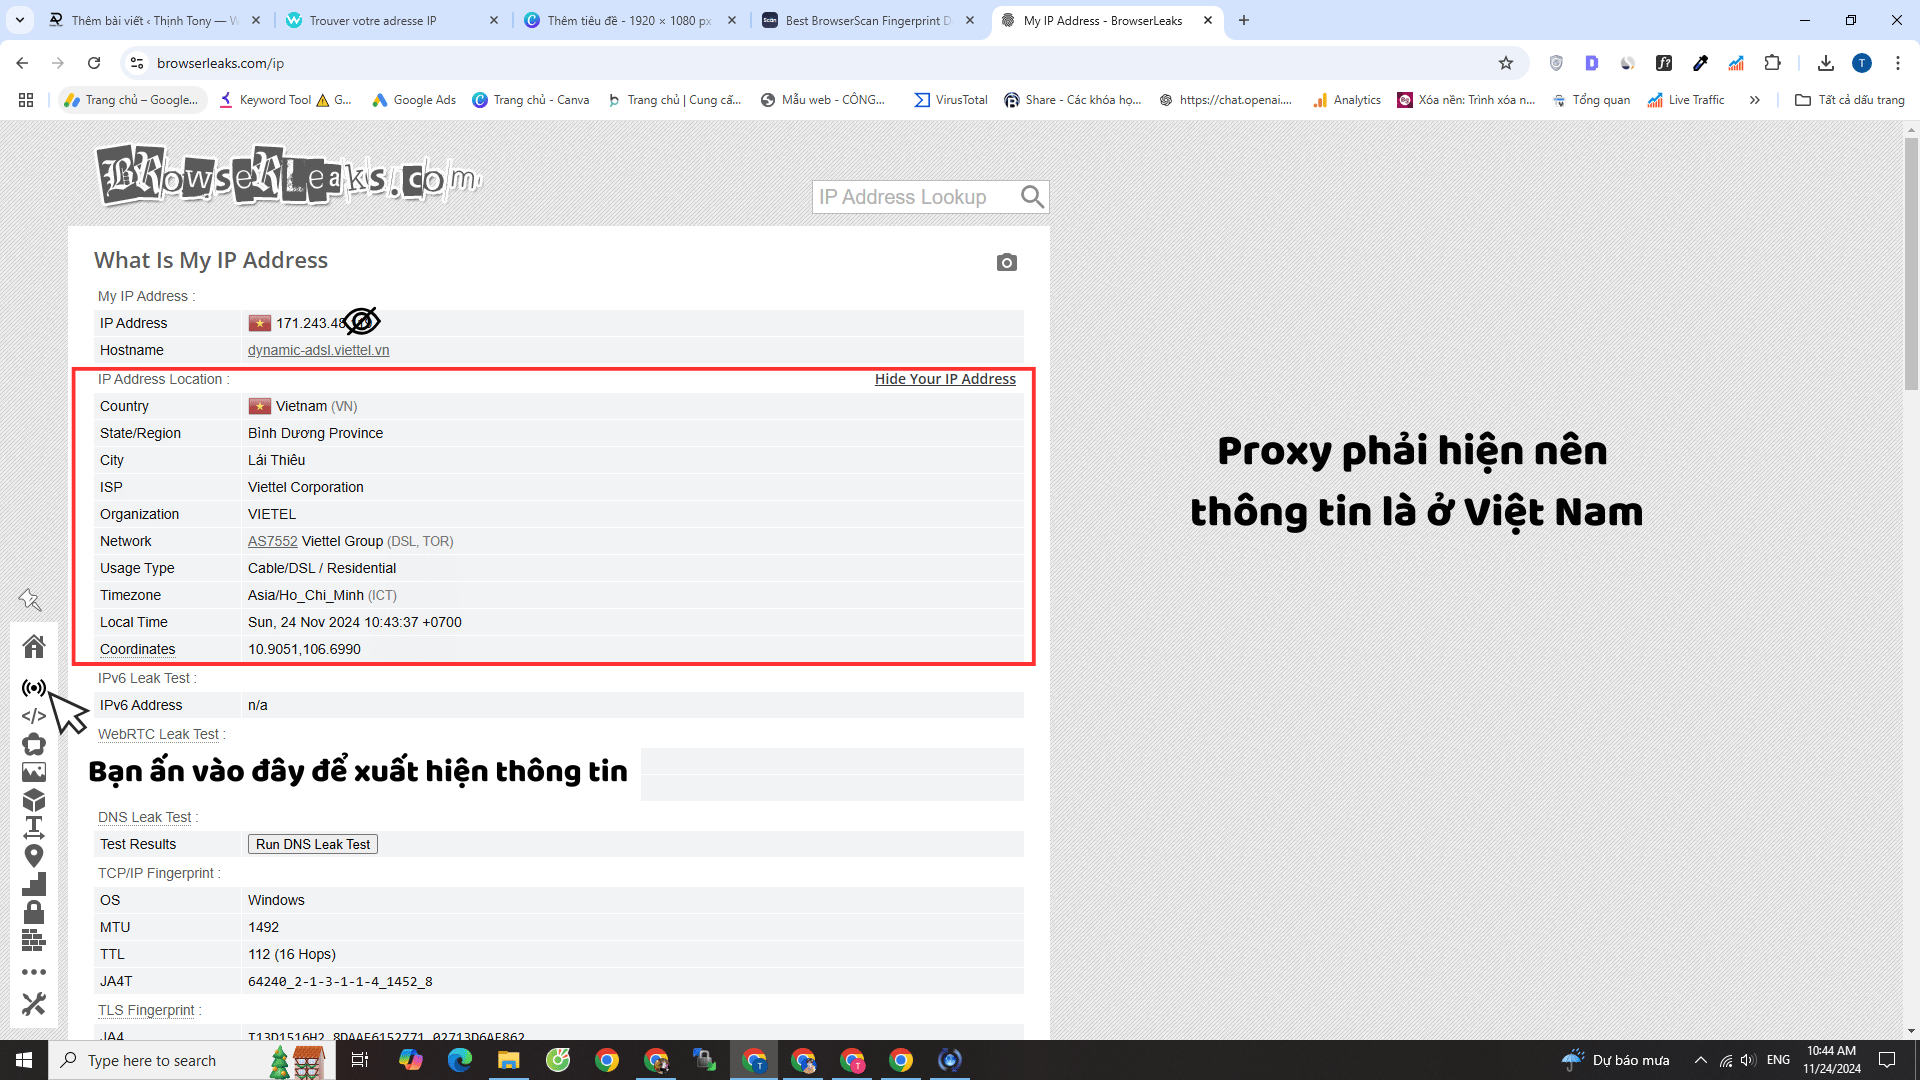This screenshot has height=1080, width=1920.
Task: Click inside the IP Address Lookup field
Action: click(915, 196)
